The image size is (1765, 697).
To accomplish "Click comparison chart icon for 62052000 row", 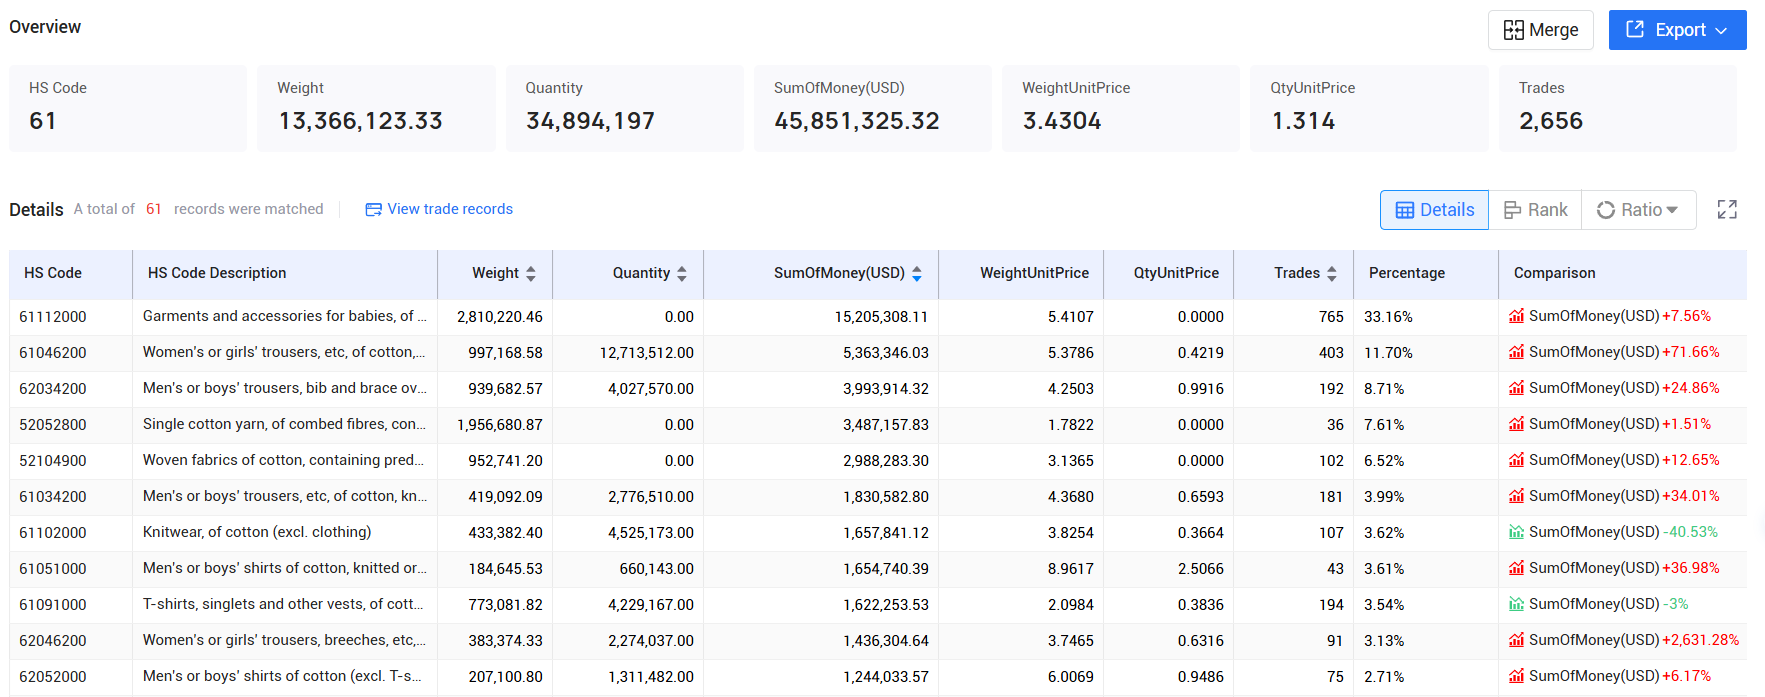I will pyautogui.click(x=1517, y=676).
